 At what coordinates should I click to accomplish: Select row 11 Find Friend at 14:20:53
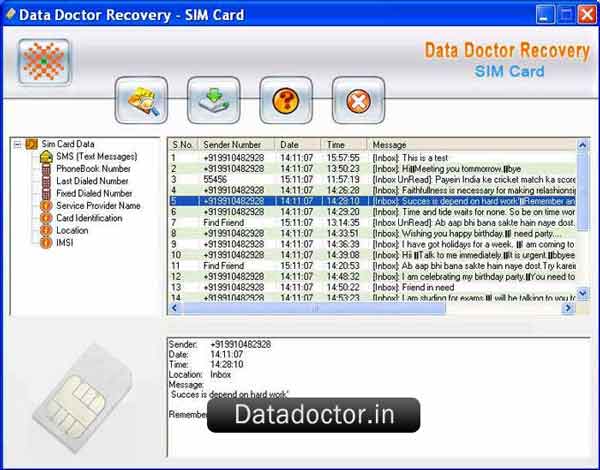point(372,266)
